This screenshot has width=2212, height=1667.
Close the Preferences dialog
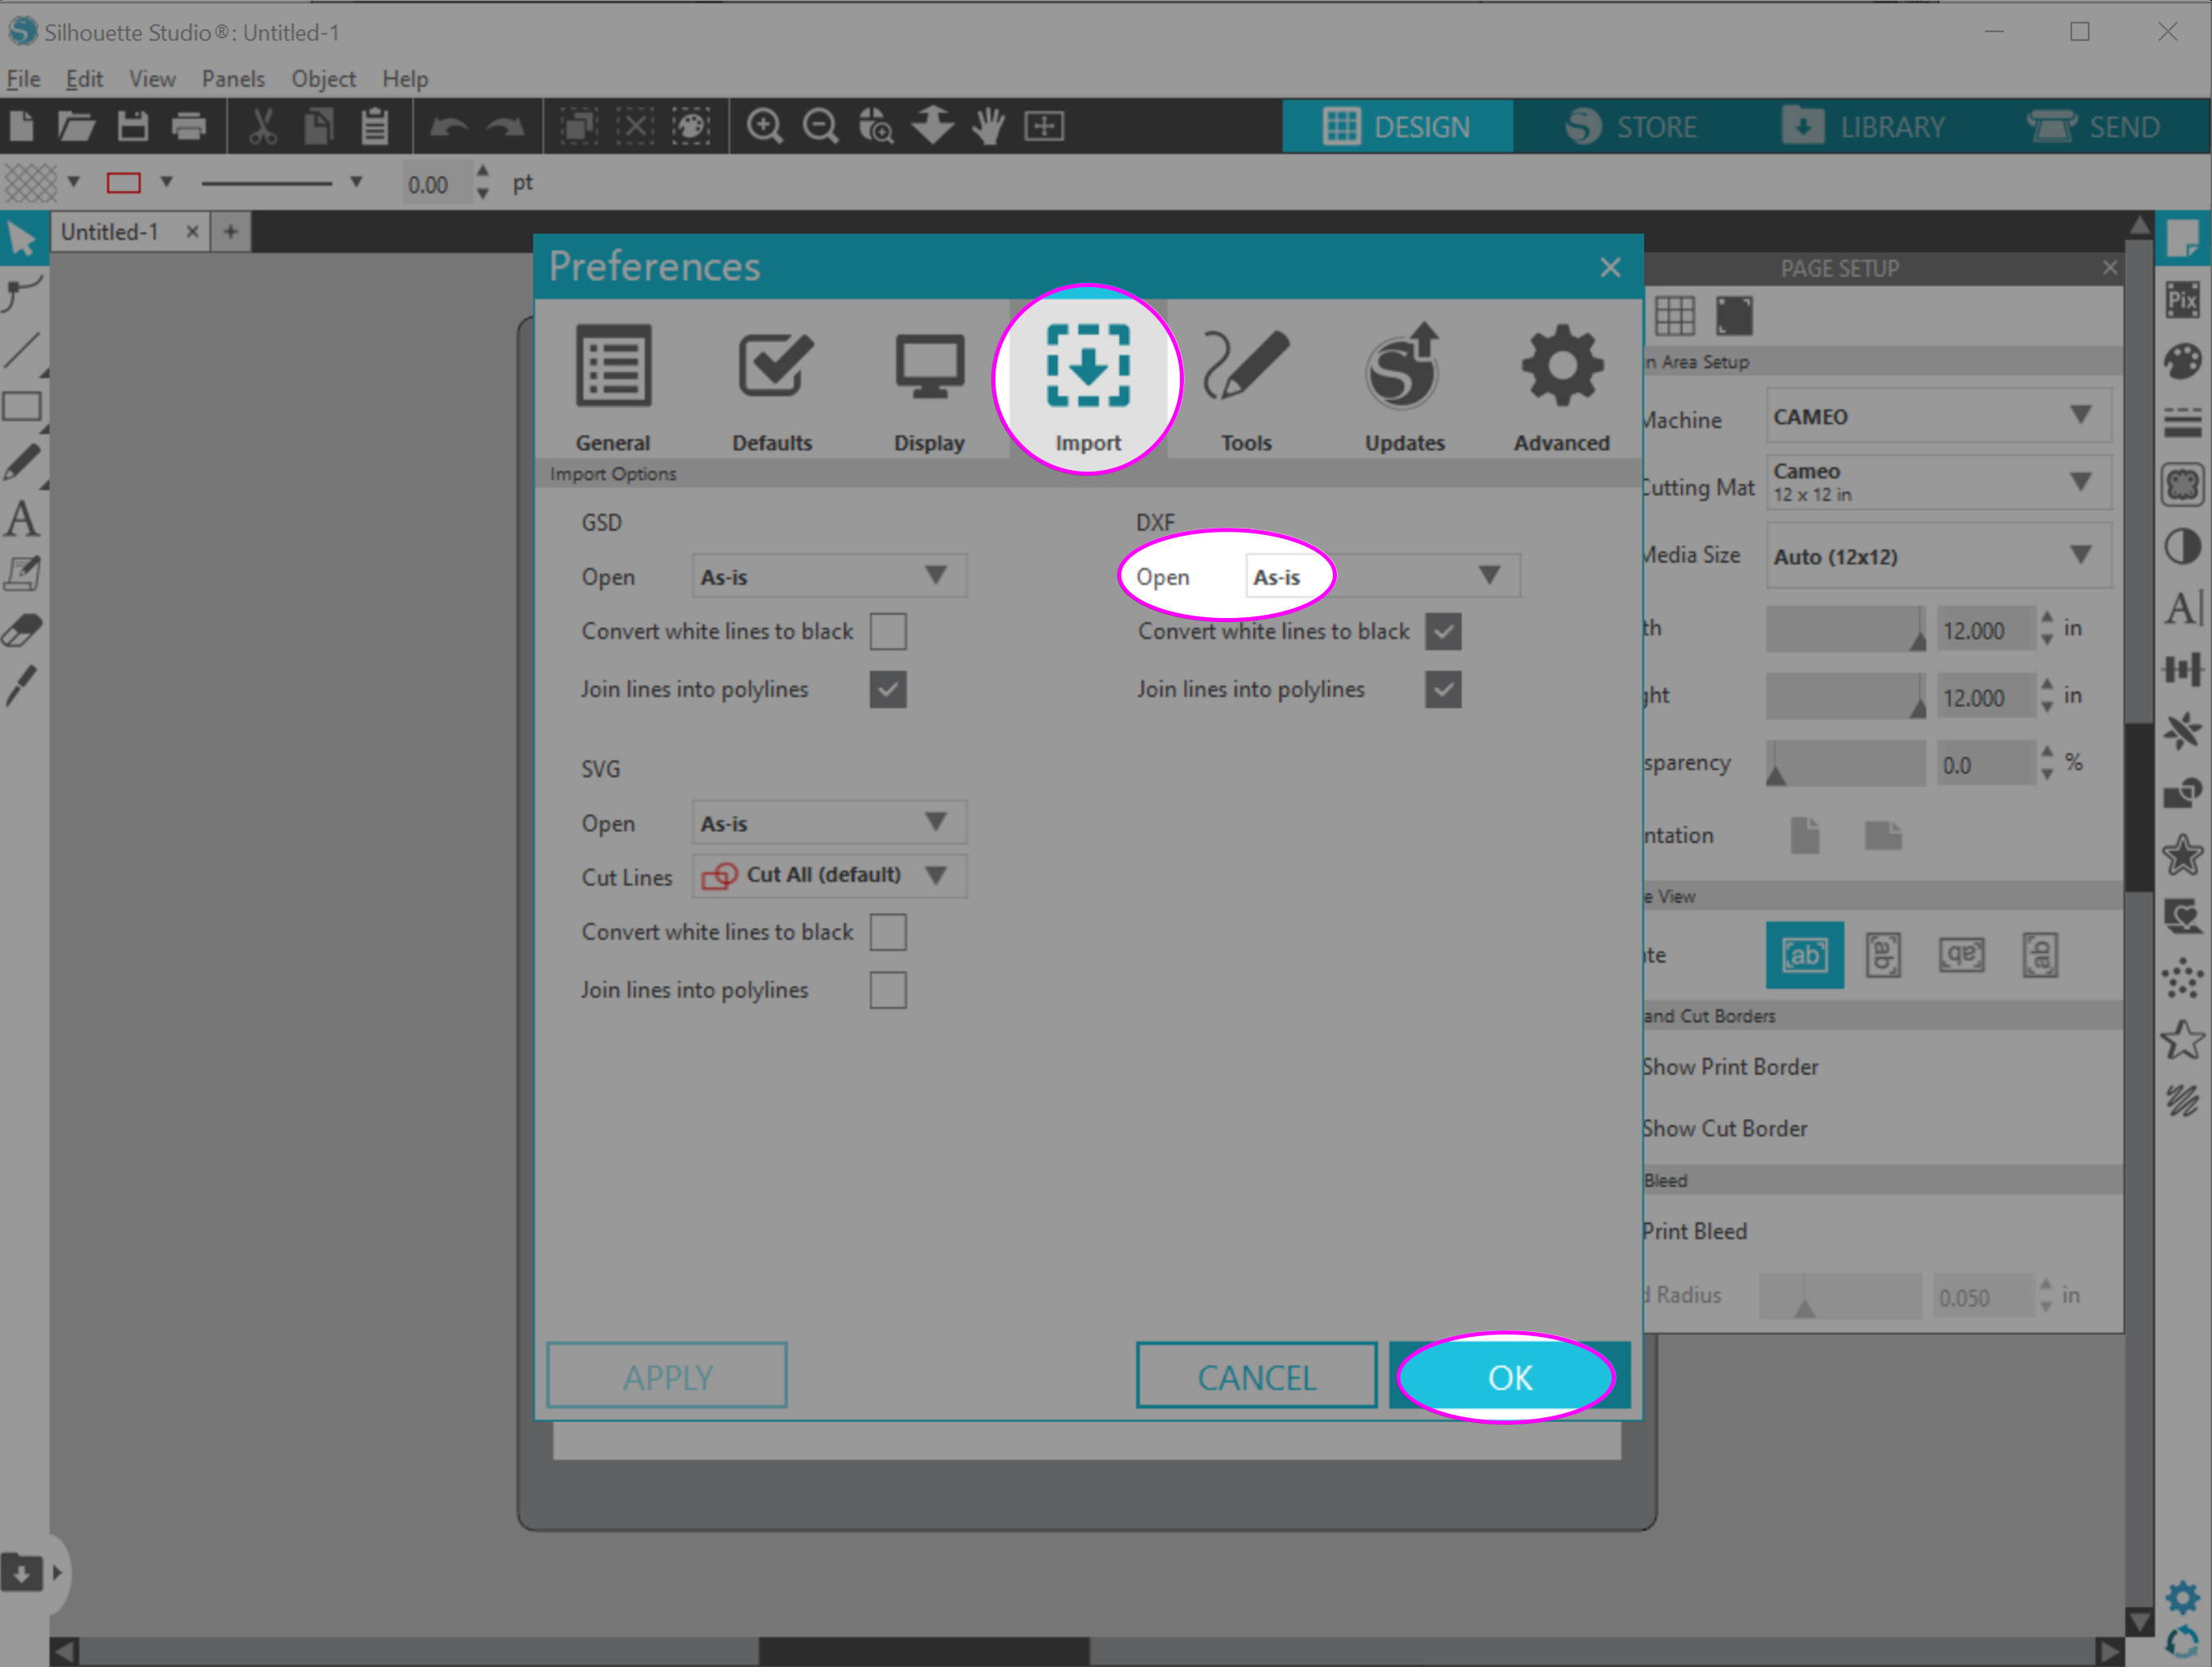point(1610,267)
